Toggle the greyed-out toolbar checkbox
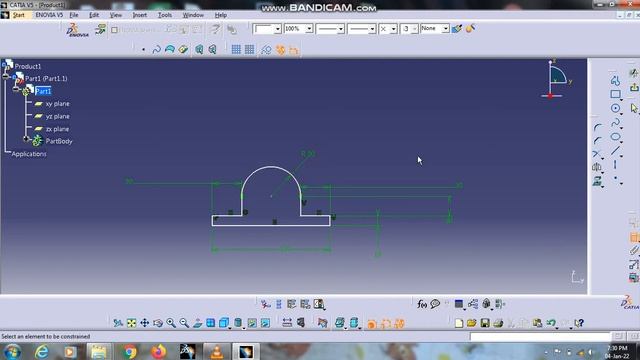This screenshot has width=640, height=360. point(114,30)
